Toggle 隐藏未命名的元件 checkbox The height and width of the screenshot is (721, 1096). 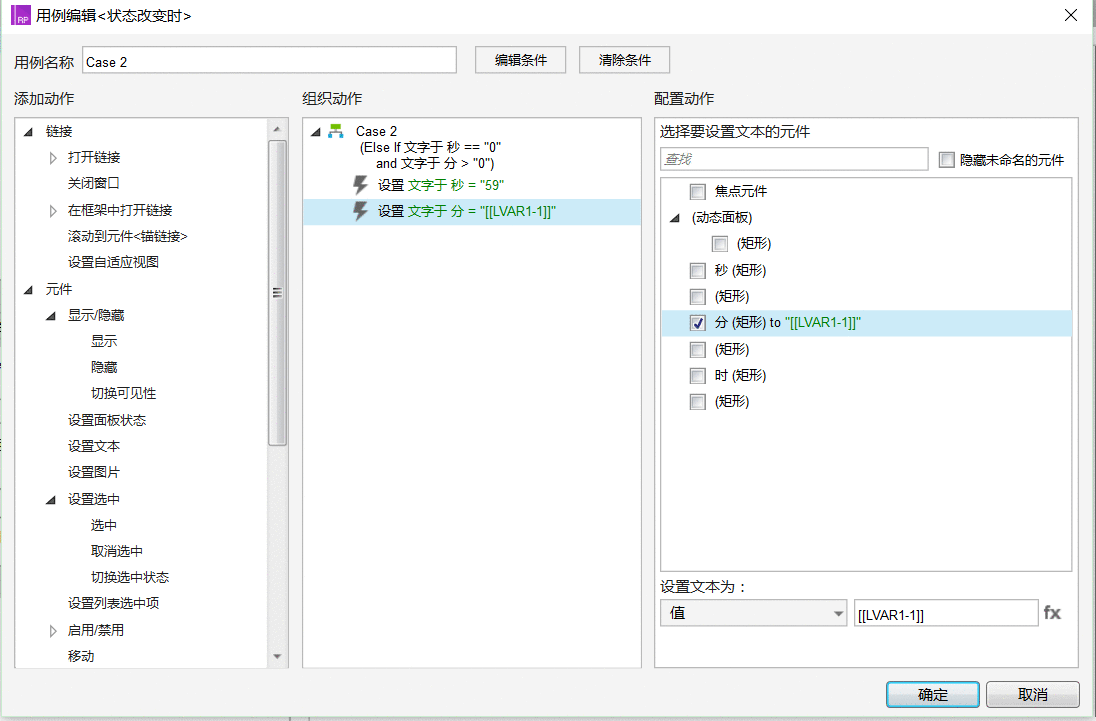946,160
